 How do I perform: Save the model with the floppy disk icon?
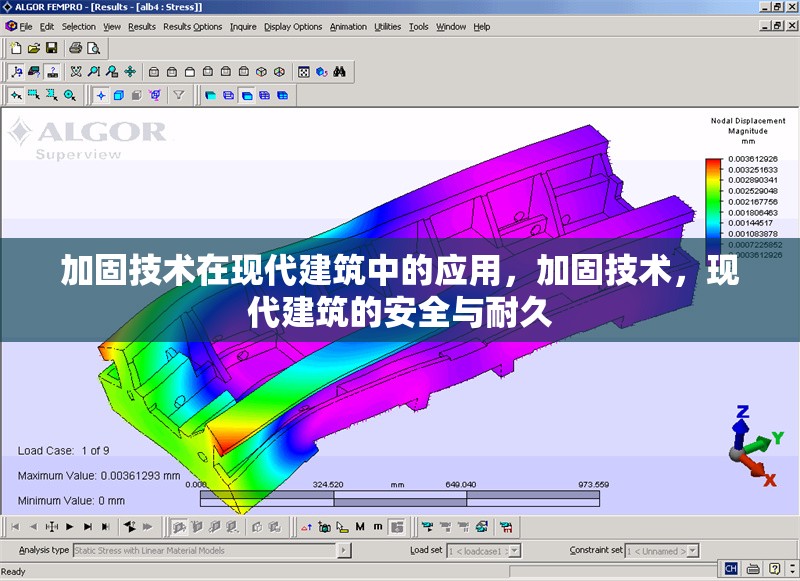[x=52, y=48]
